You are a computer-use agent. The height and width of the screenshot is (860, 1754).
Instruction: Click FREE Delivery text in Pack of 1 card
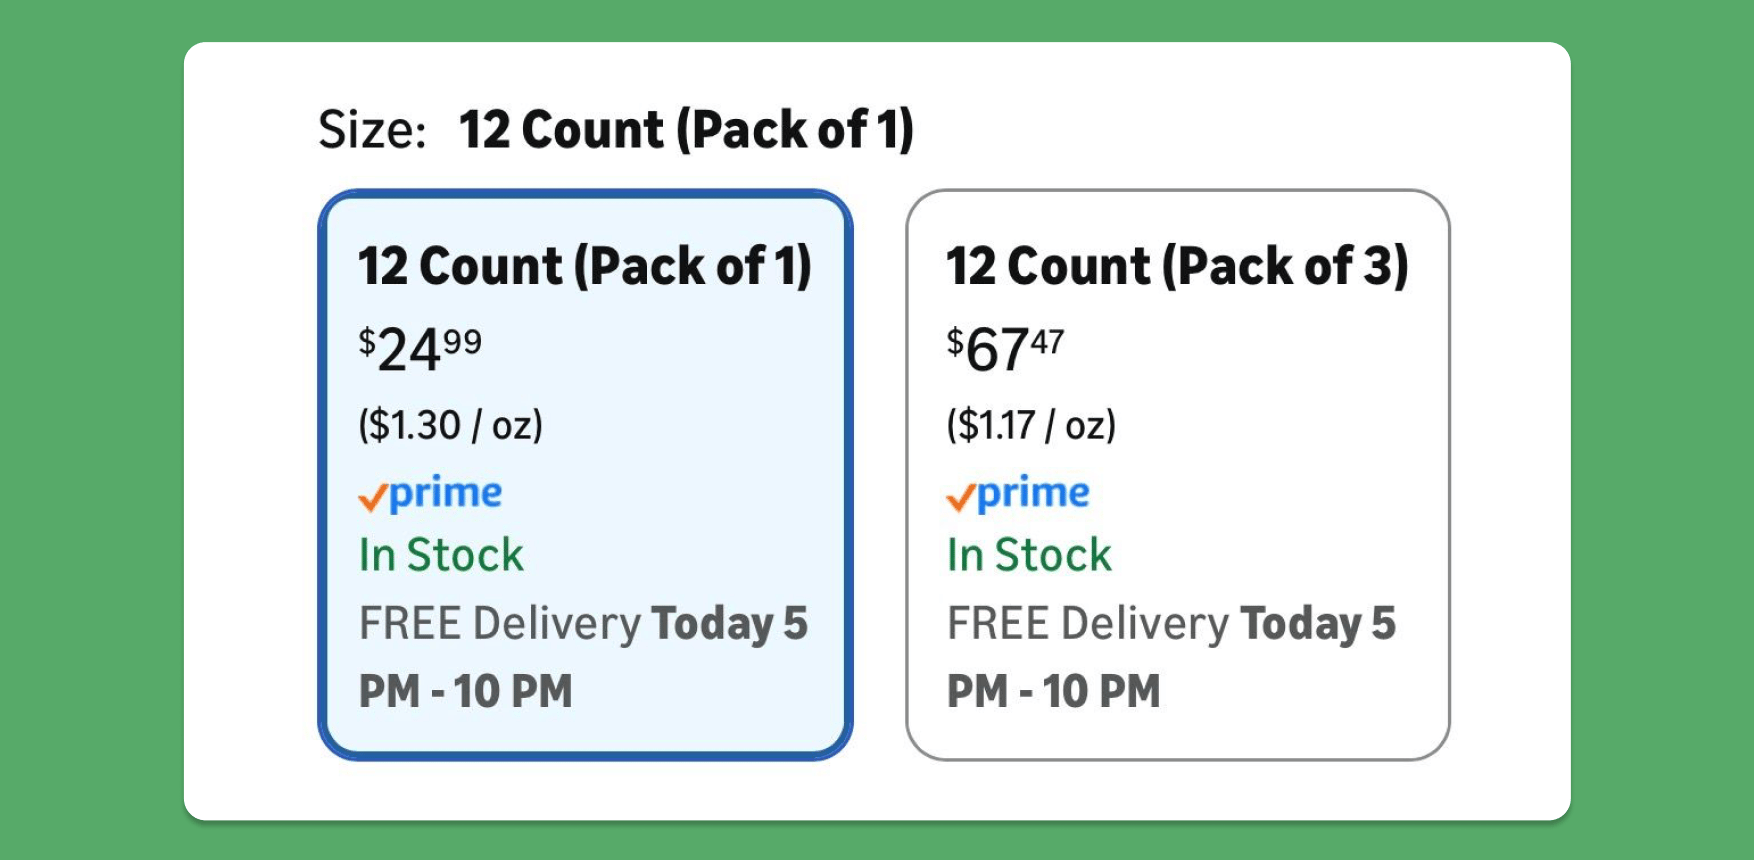(500, 623)
